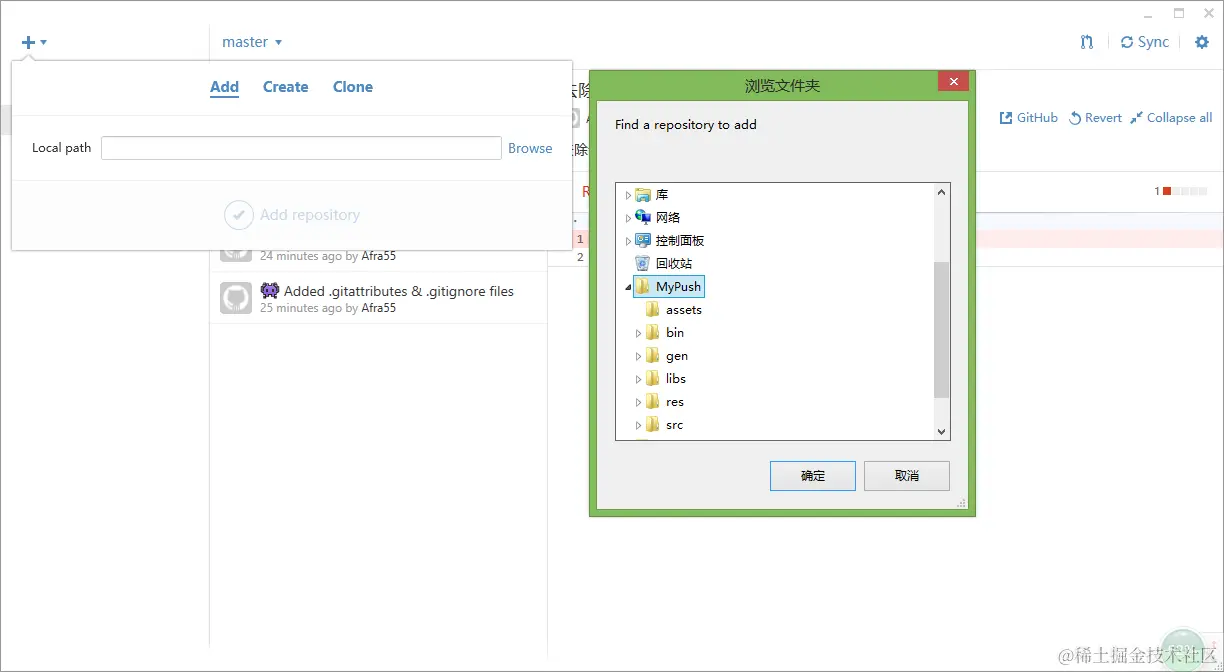Revert the selected commit
The height and width of the screenshot is (672, 1224).
1095,118
